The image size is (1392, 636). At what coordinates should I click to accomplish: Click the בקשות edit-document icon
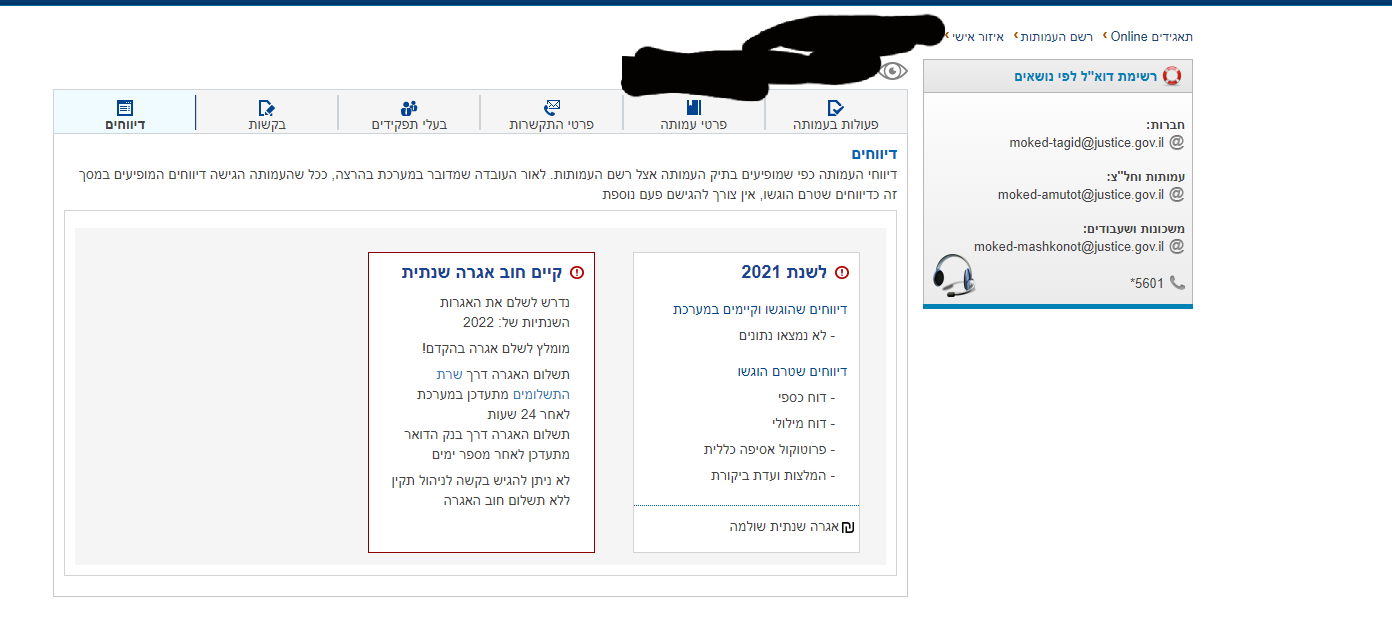pyautogui.click(x=266, y=107)
